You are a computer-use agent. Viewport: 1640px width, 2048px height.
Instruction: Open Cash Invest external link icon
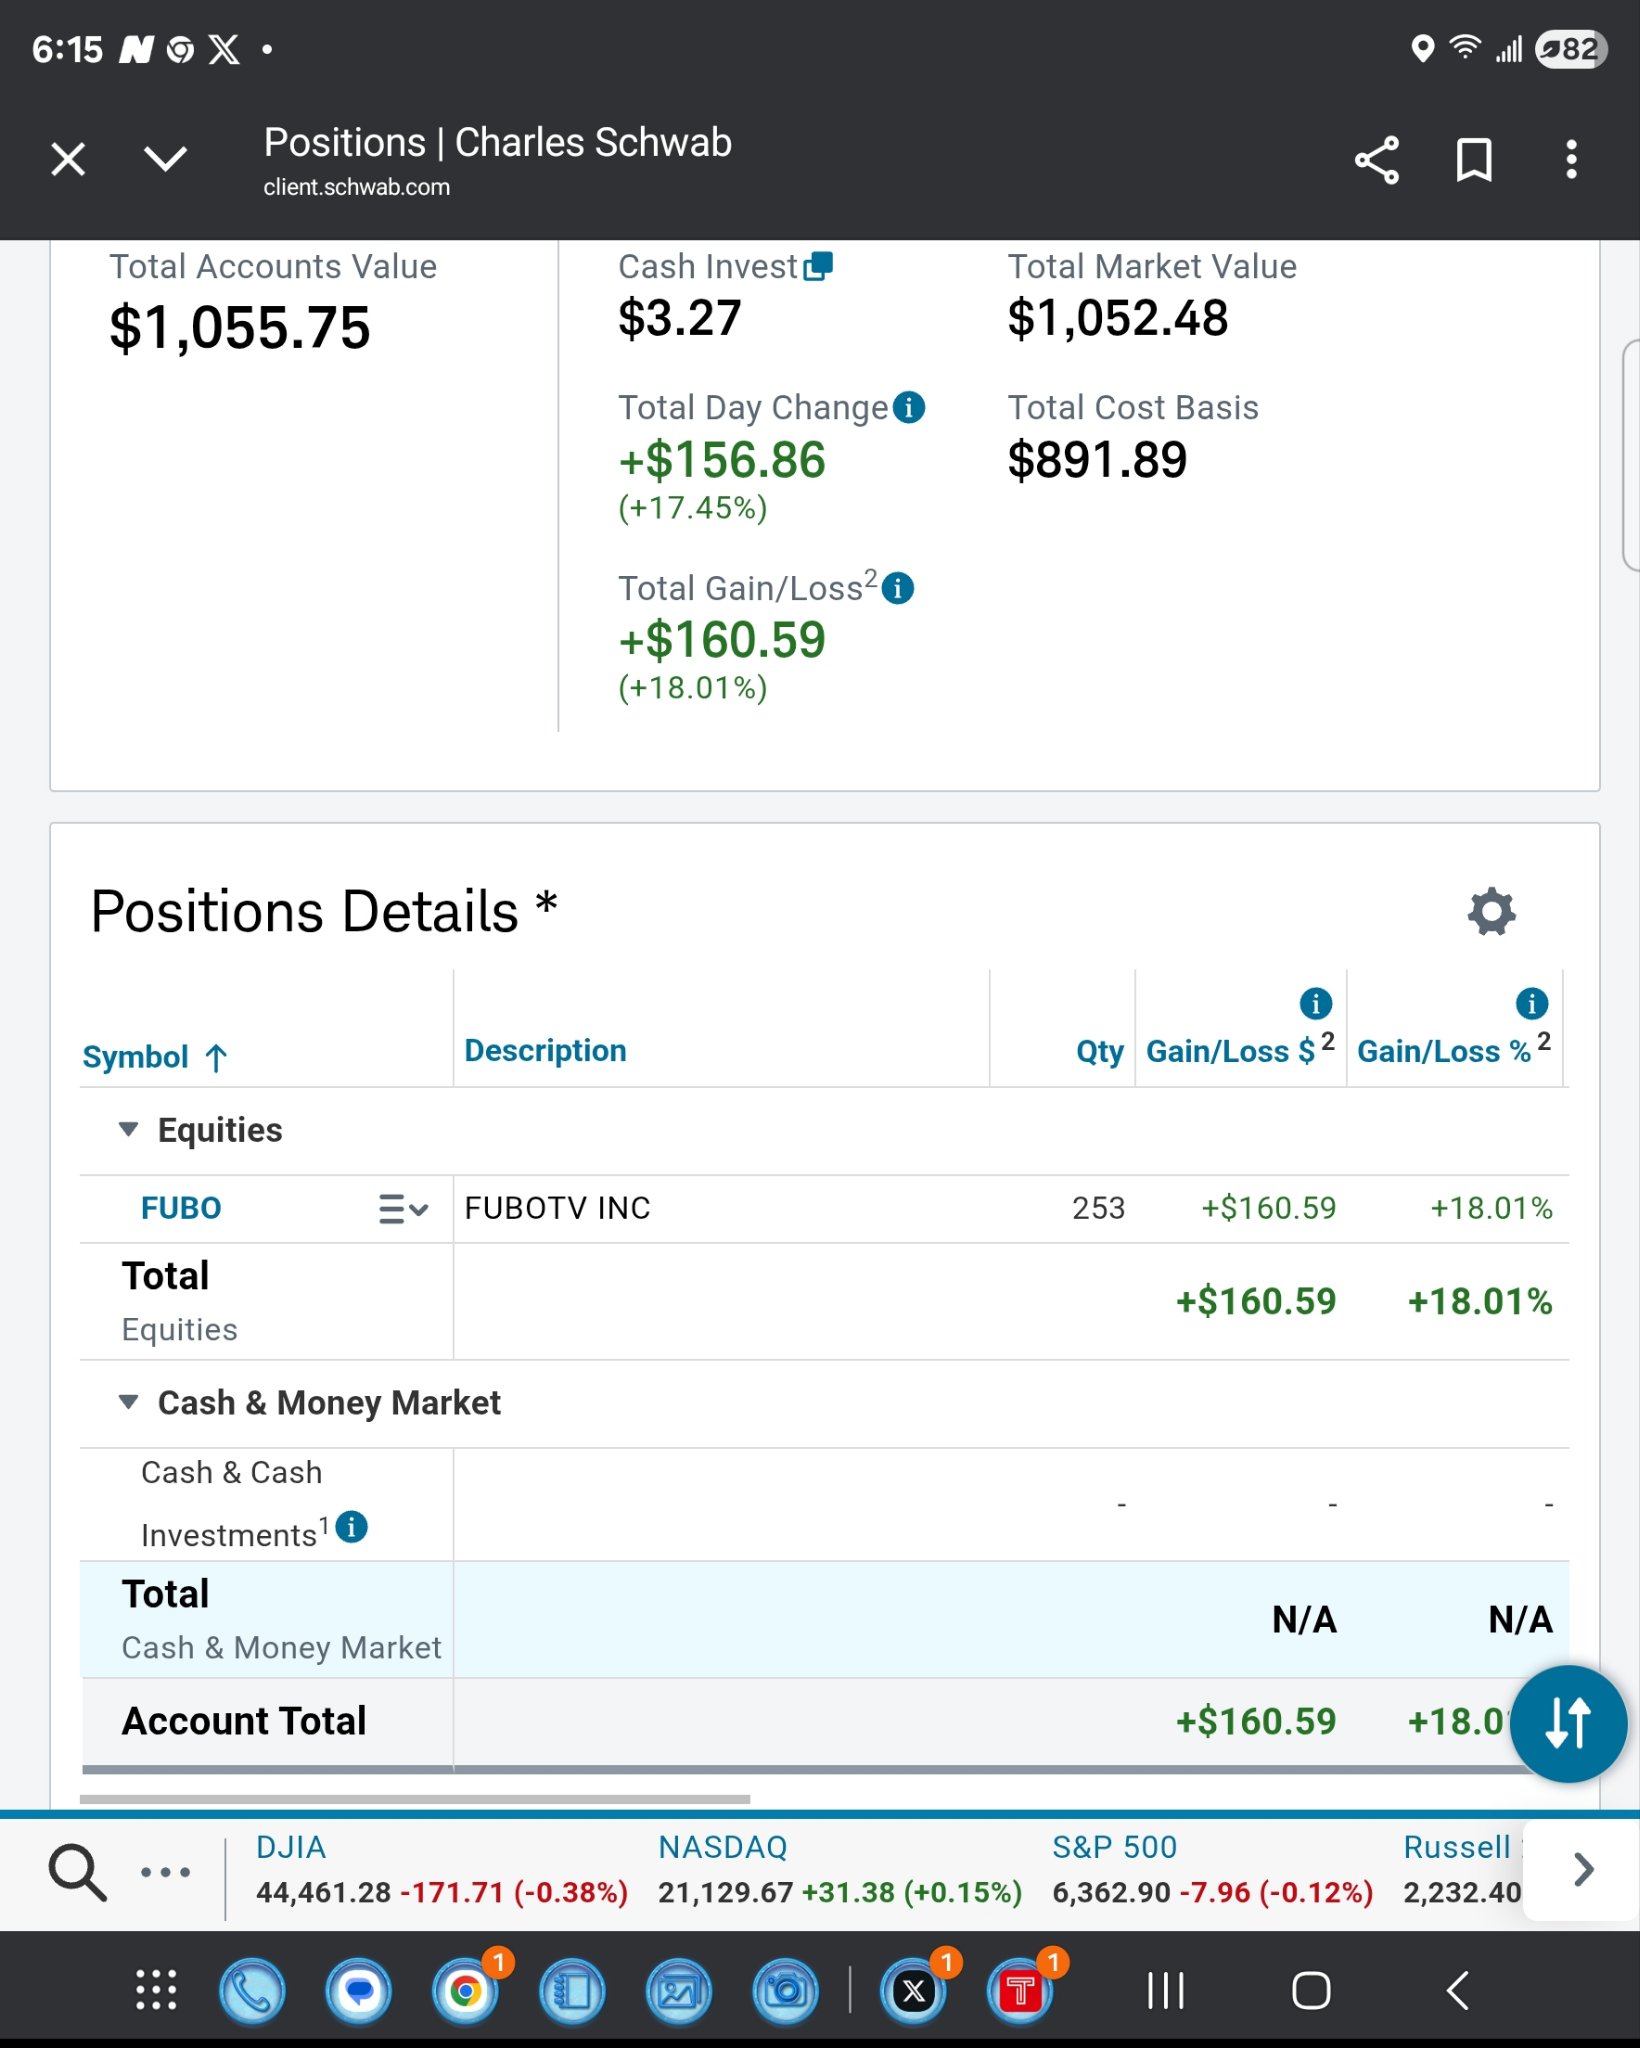tap(818, 266)
